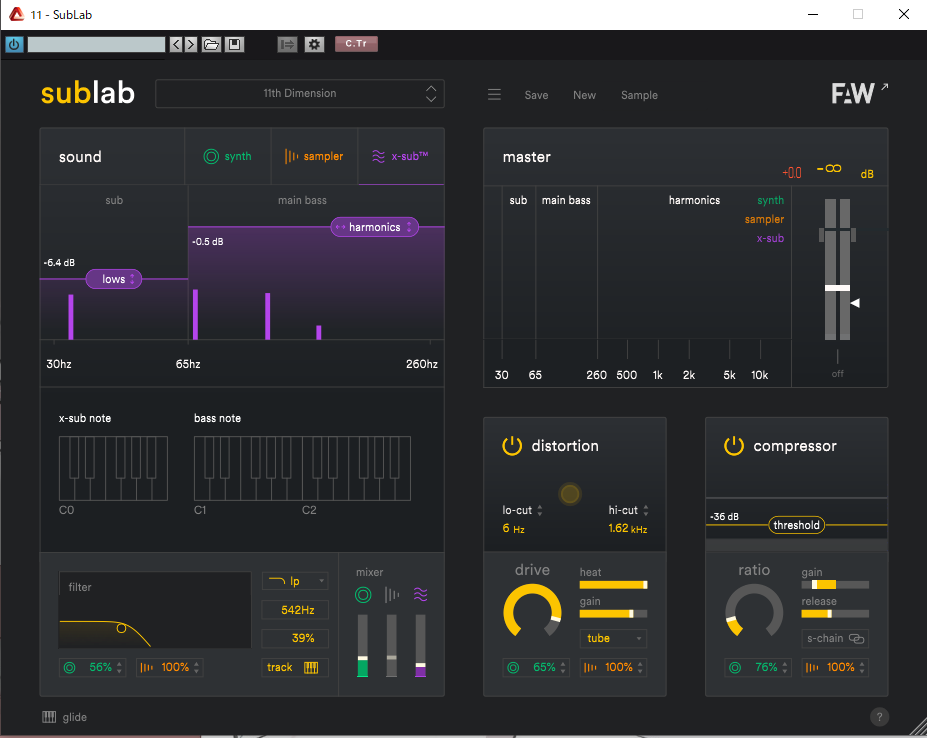Click the C.Tr button
The width and height of the screenshot is (927, 738).
(356, 44)
